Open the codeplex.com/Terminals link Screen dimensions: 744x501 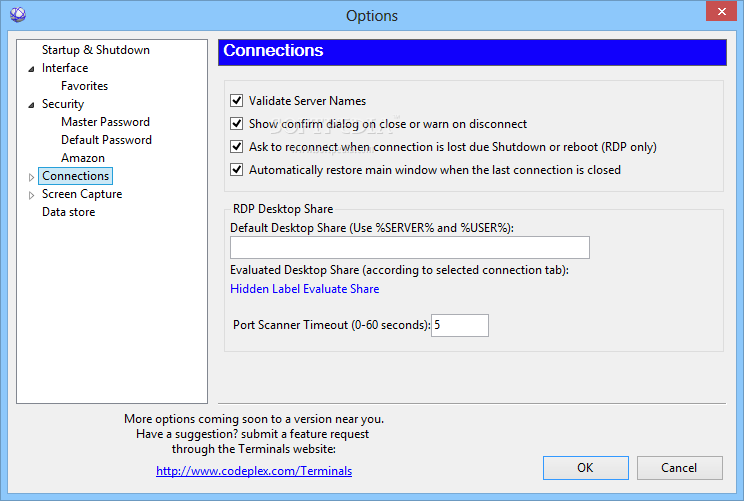pyautogui.click(x=254, y=471)
